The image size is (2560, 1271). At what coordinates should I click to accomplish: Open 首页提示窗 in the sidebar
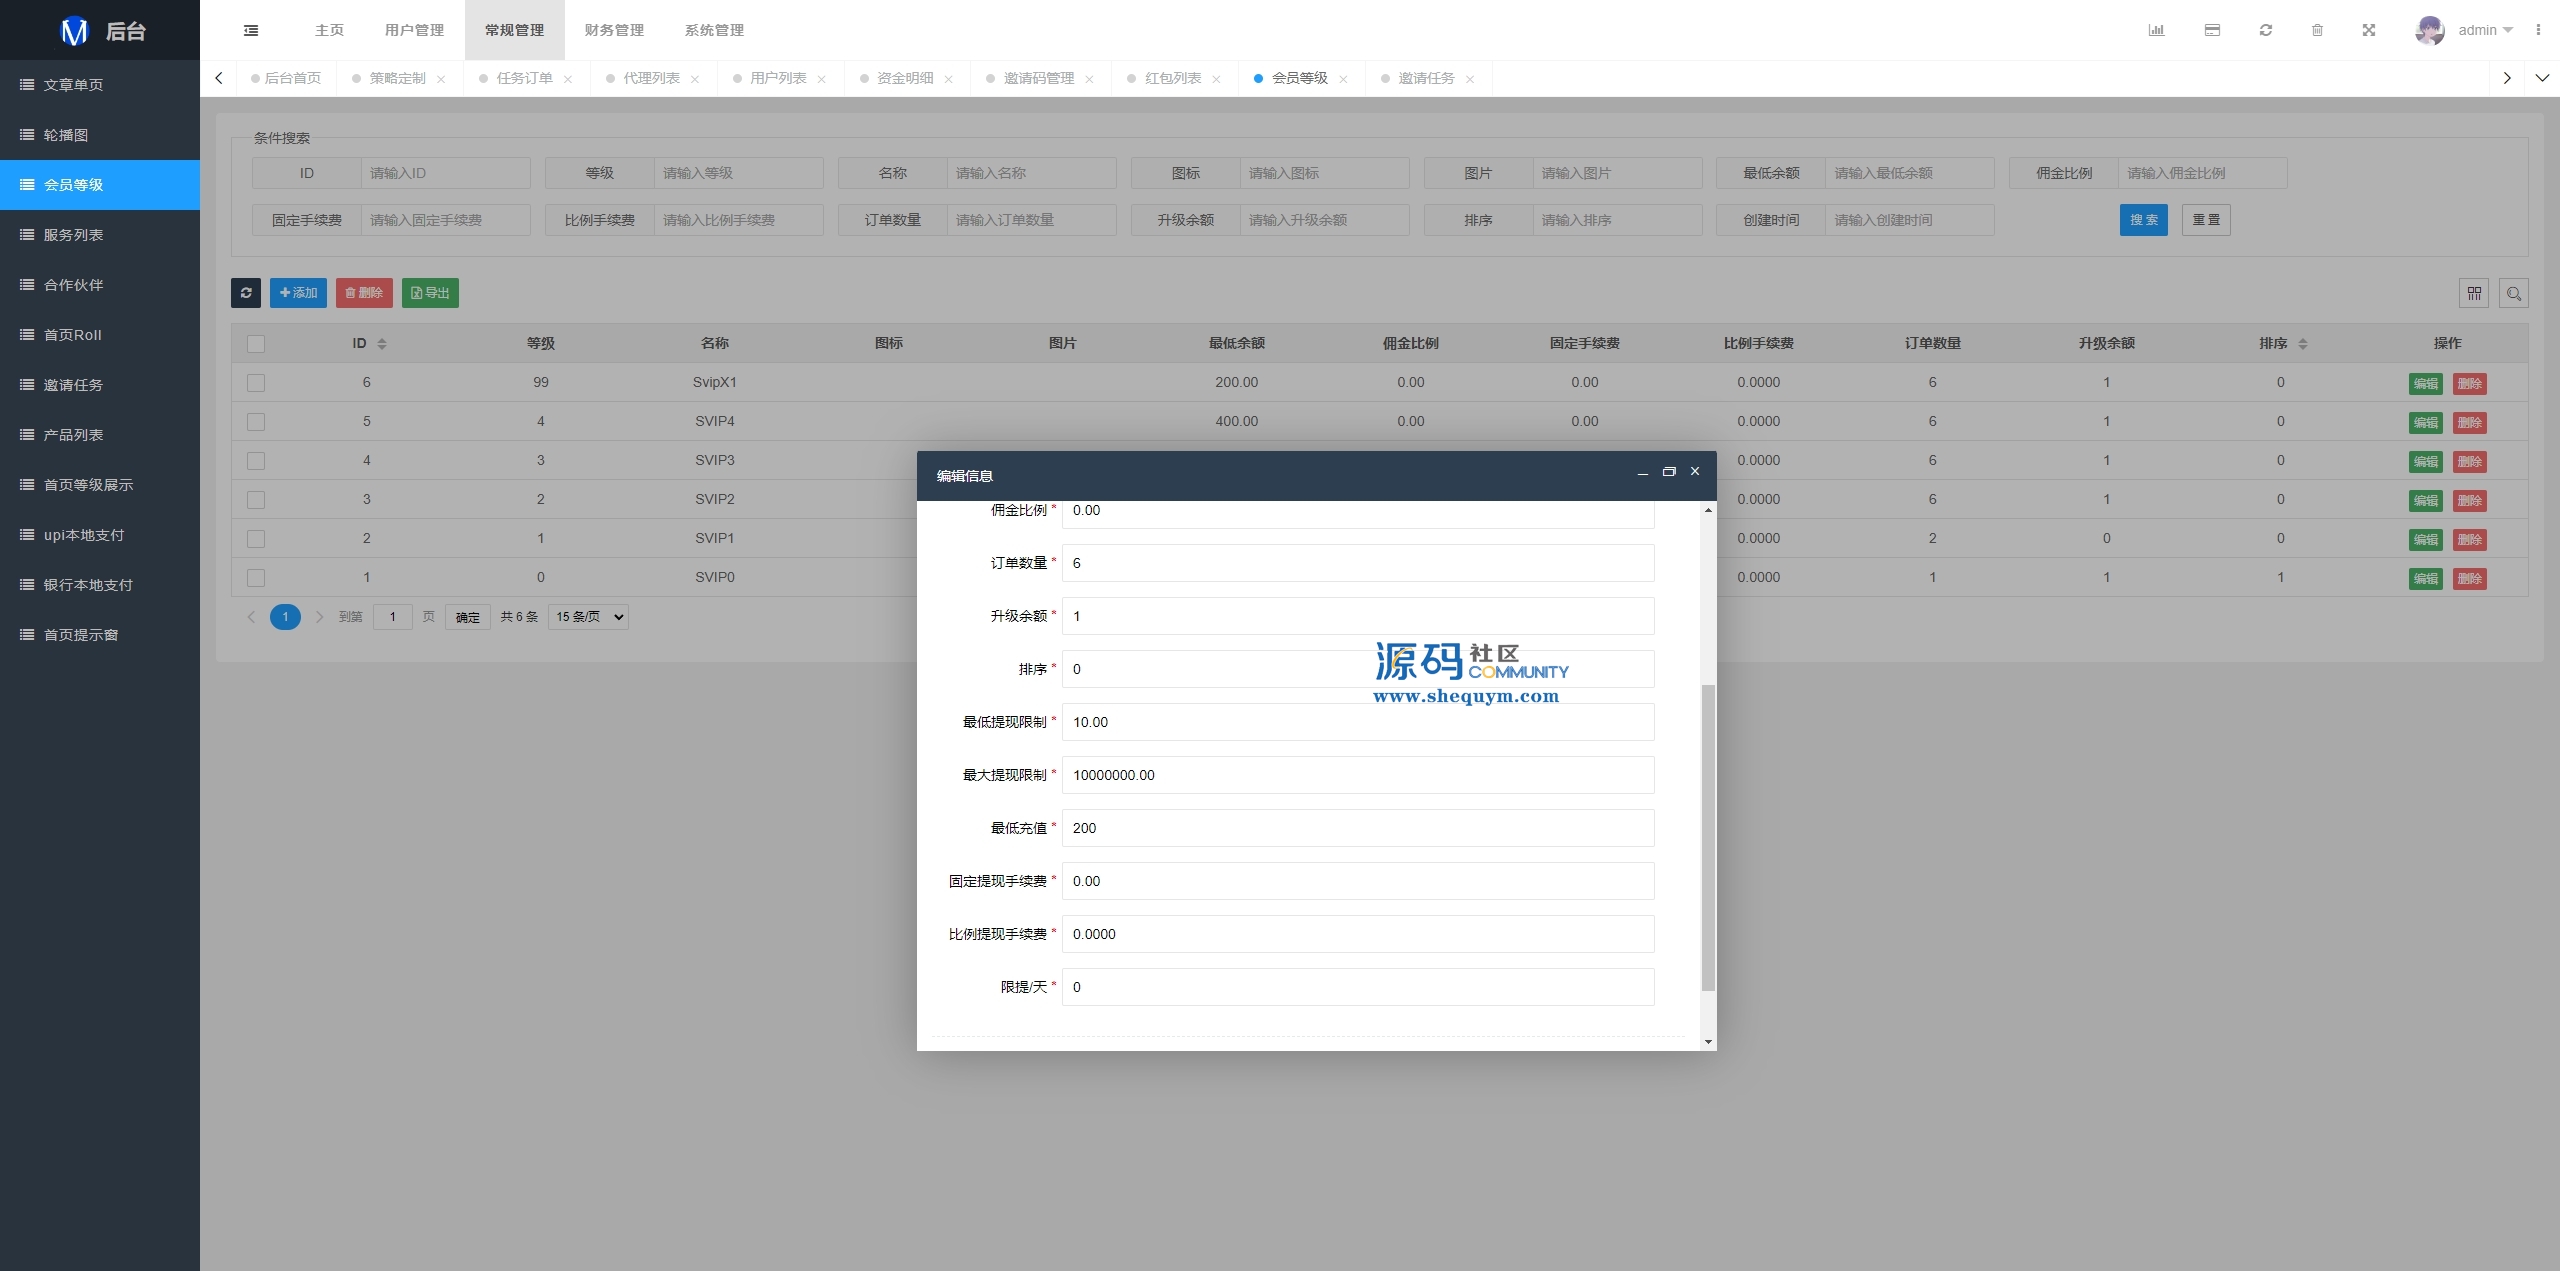click(100, 635)
